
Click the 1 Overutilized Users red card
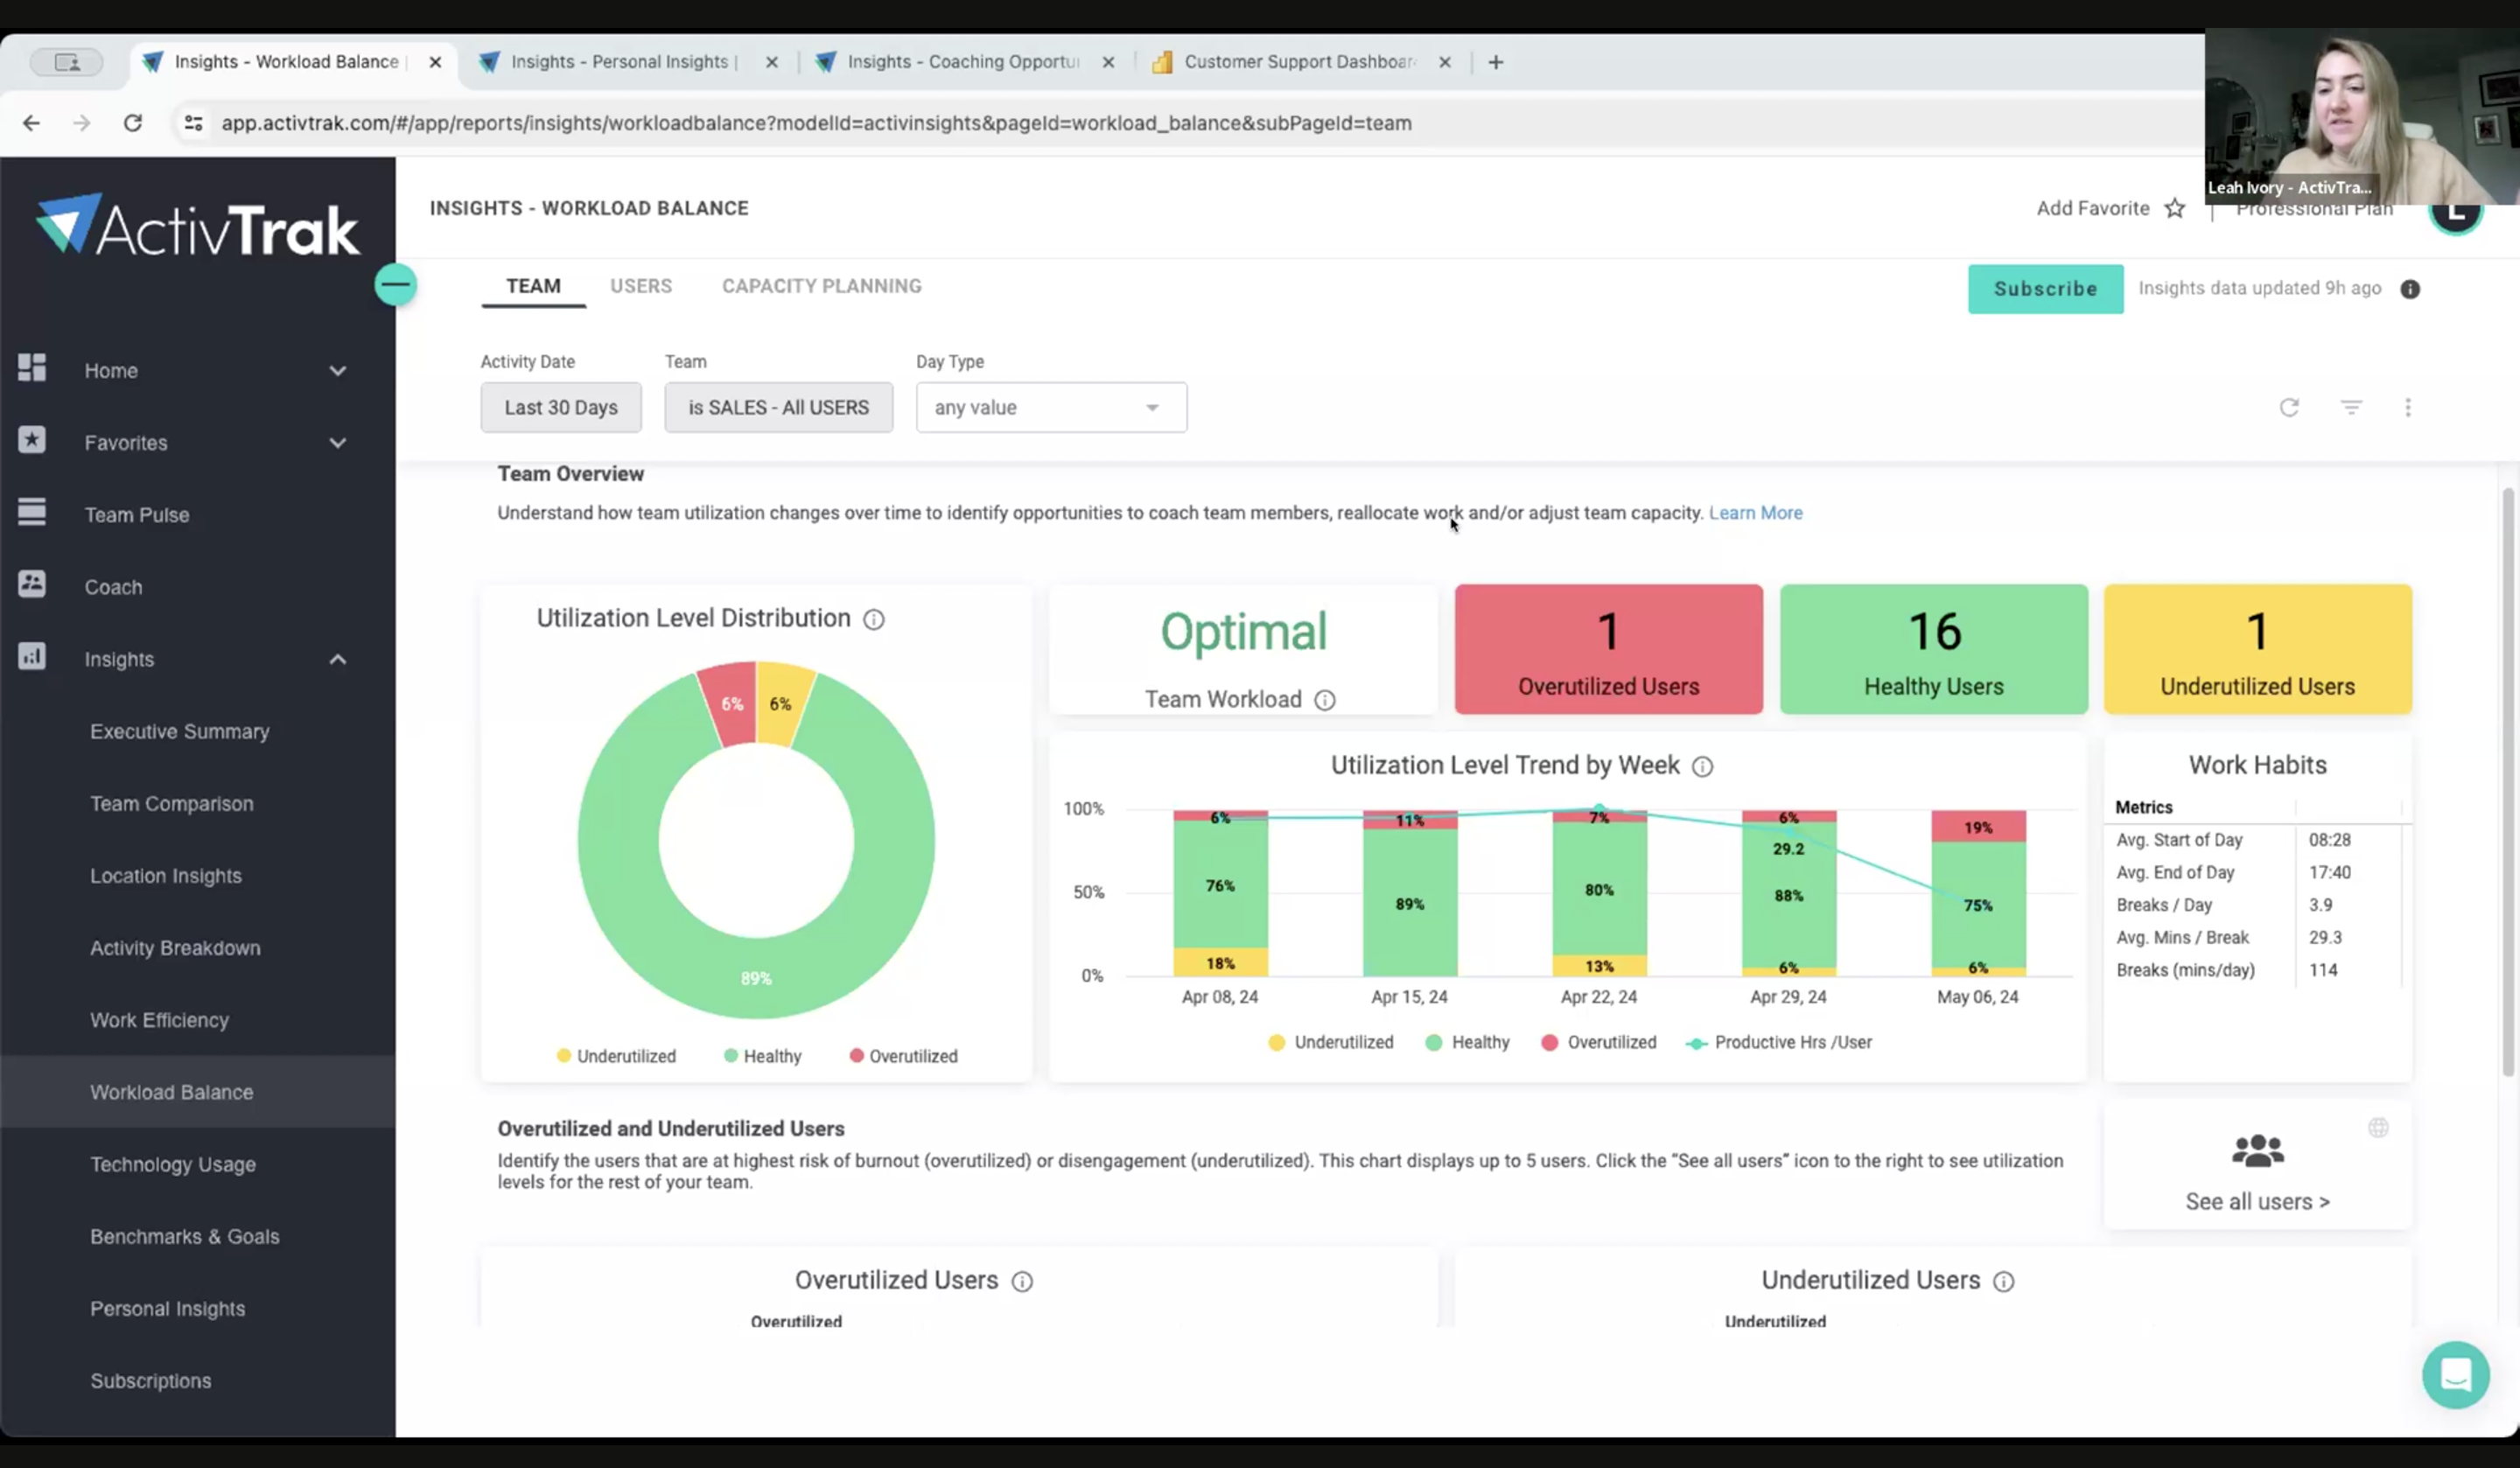[1608, 649]
